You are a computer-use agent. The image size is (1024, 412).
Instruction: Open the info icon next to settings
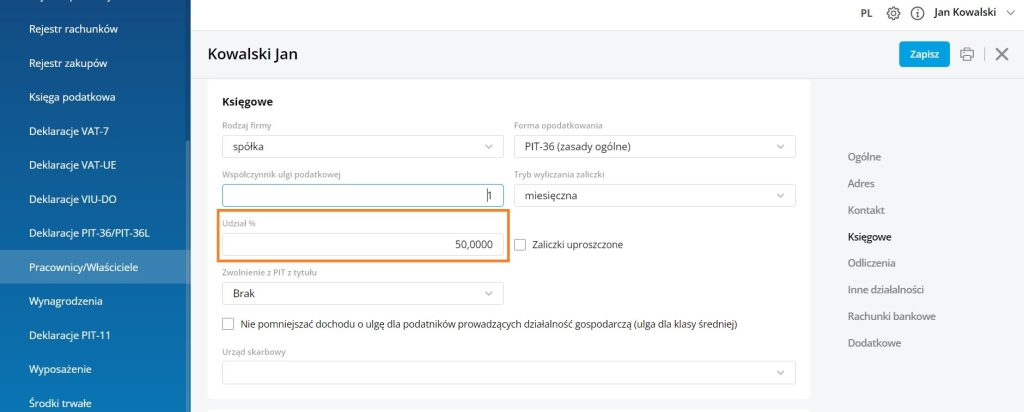pyautogui.click(x=917, y=13)
